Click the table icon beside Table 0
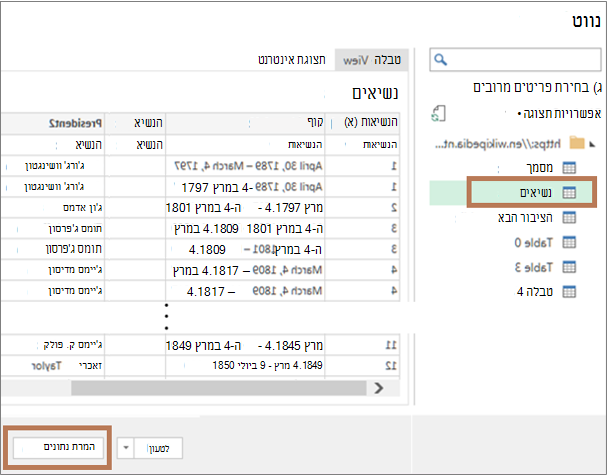 tap(569, 242)
